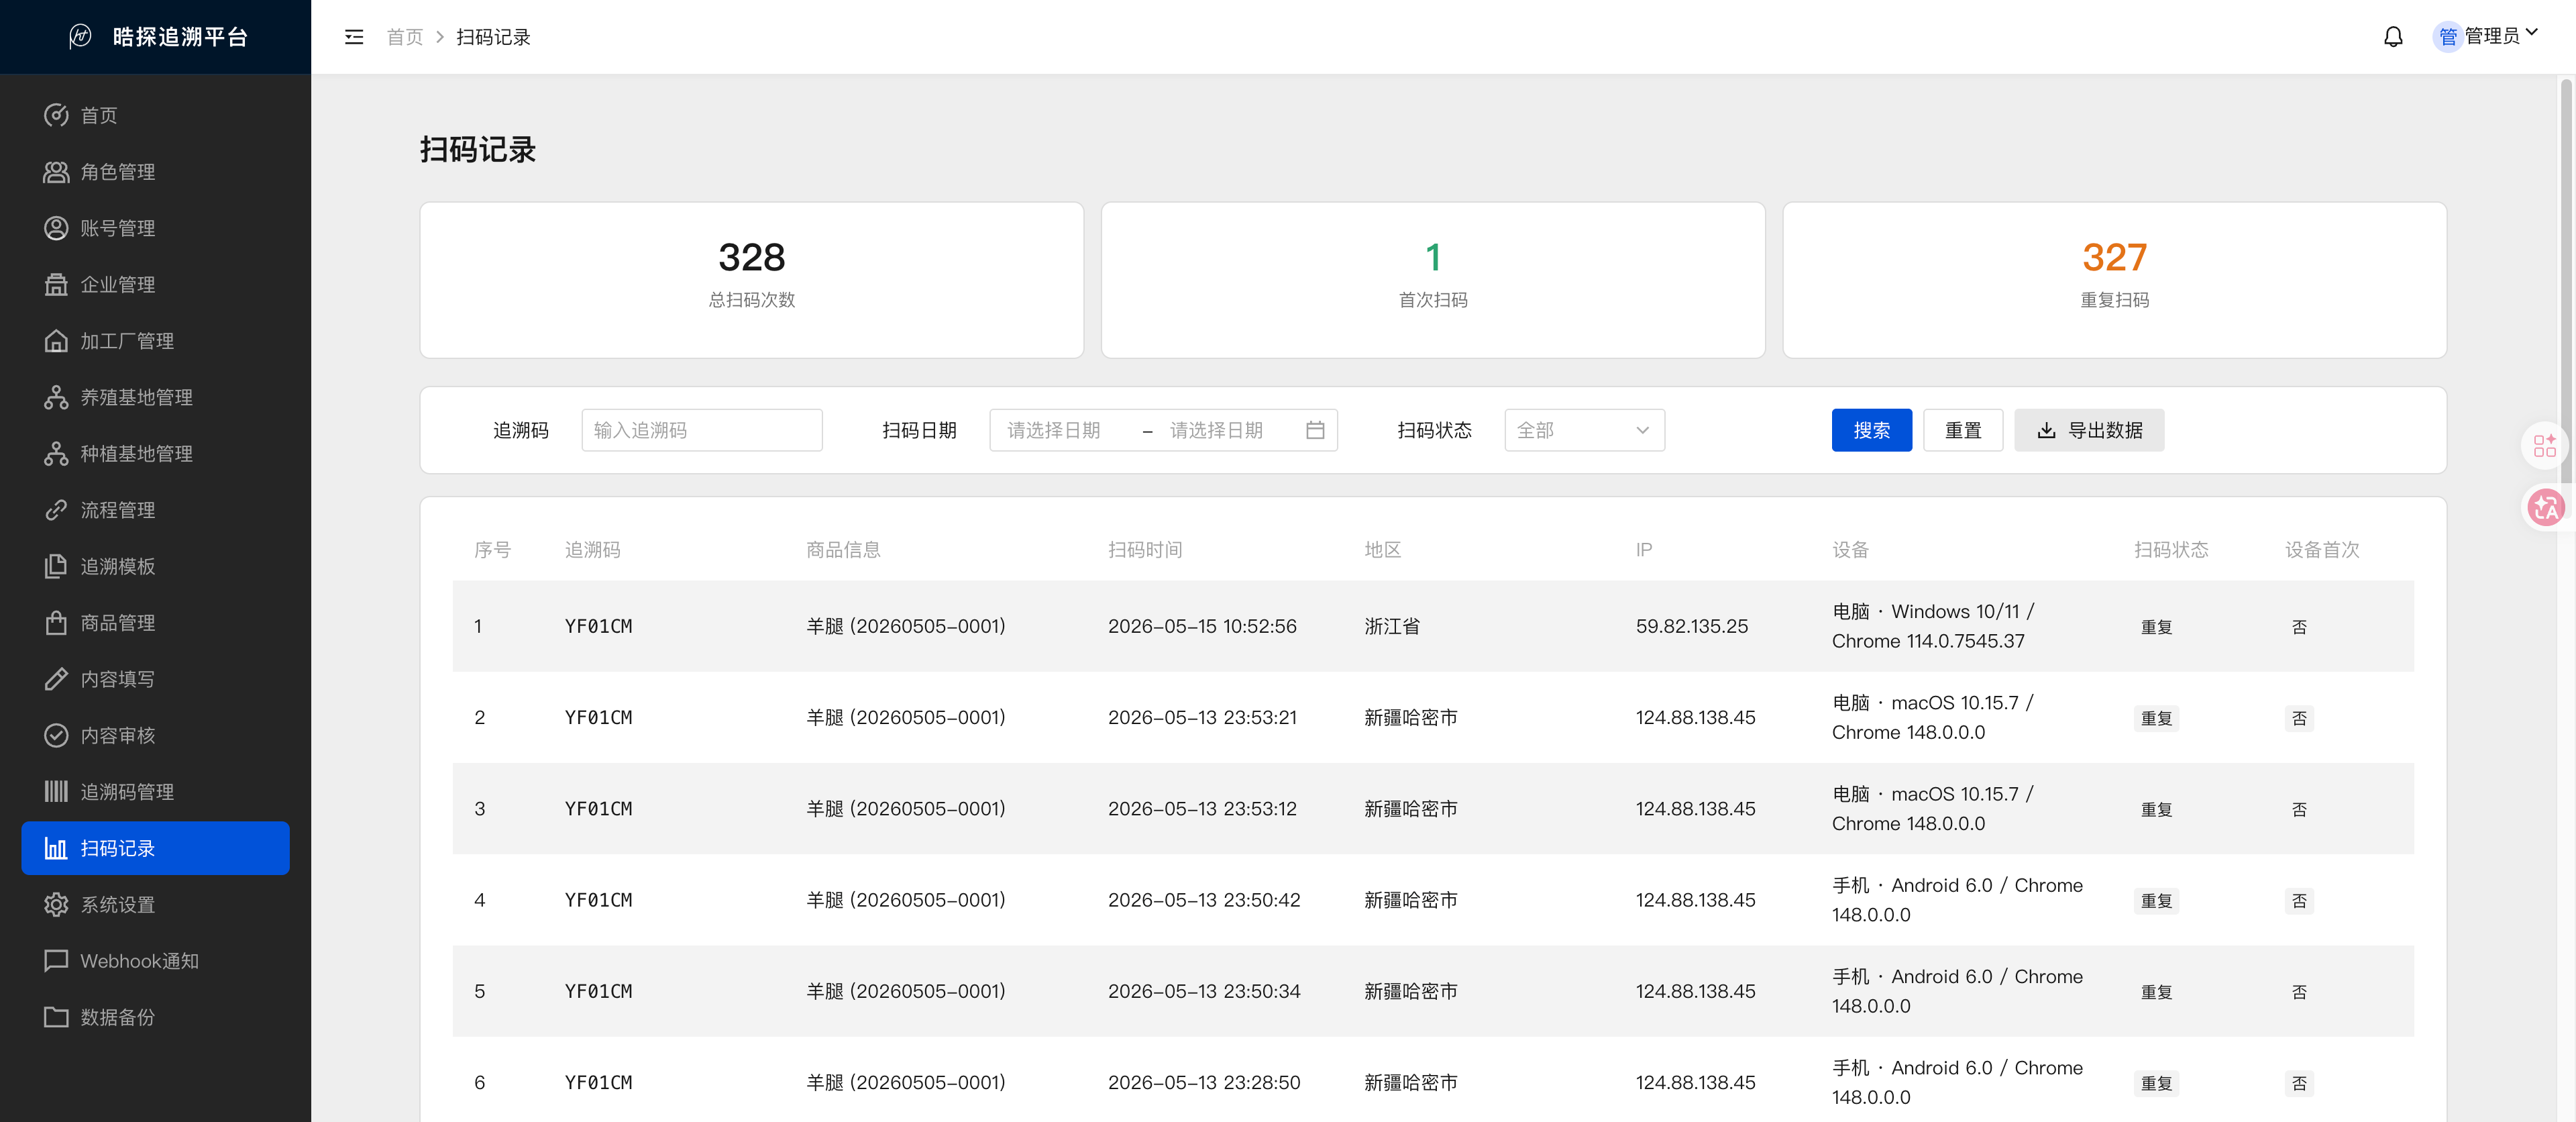Click the 数据备份 folder icon

point(56,1017)
